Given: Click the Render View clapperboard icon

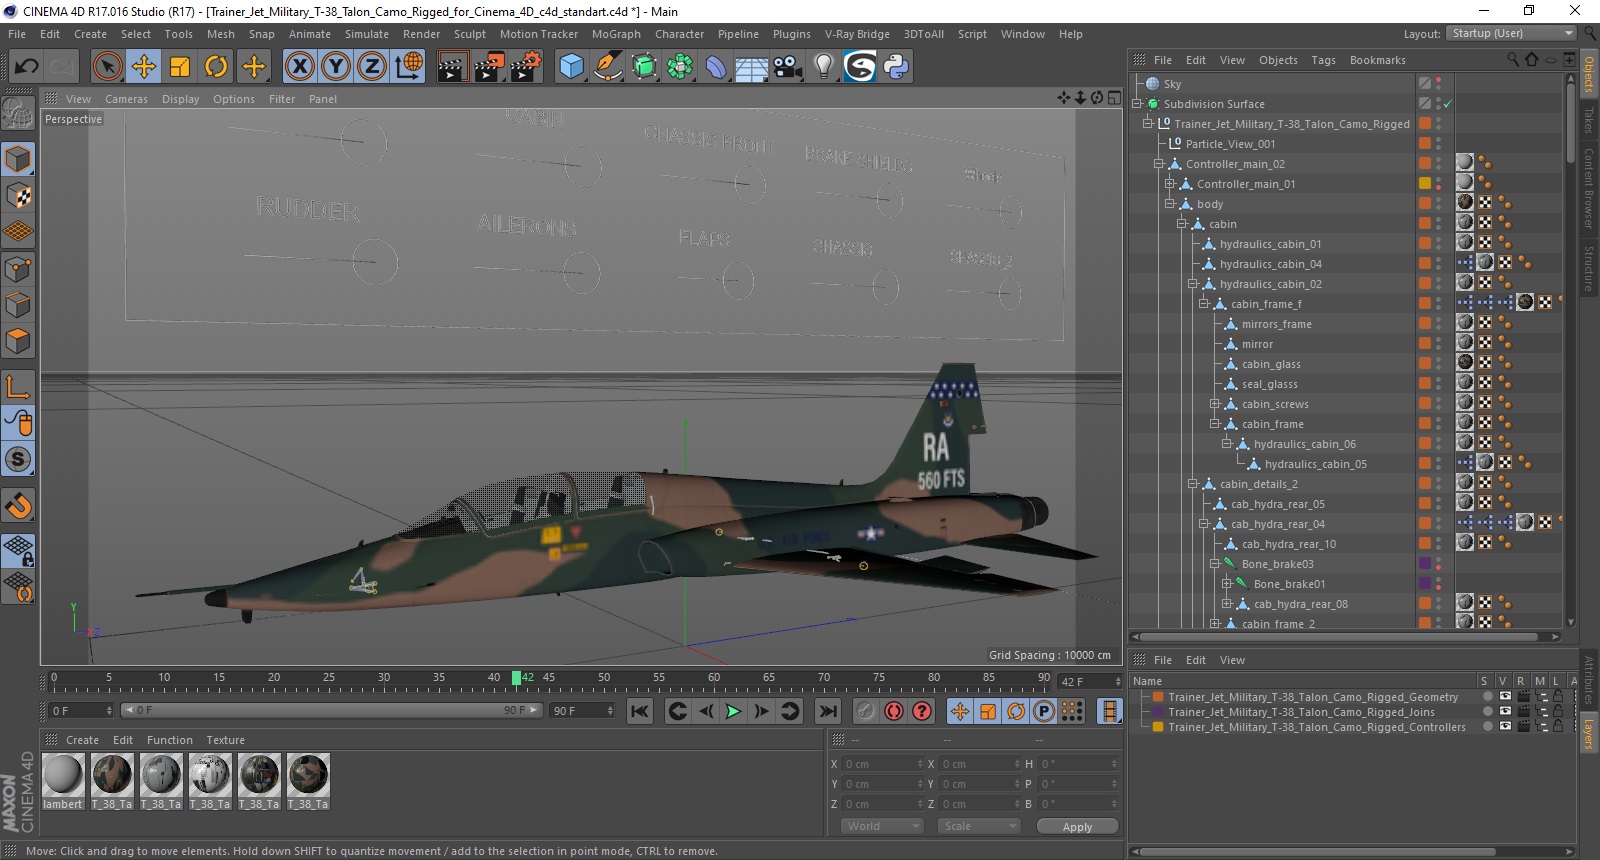Looking at the screenshot, I should [453, 67].
